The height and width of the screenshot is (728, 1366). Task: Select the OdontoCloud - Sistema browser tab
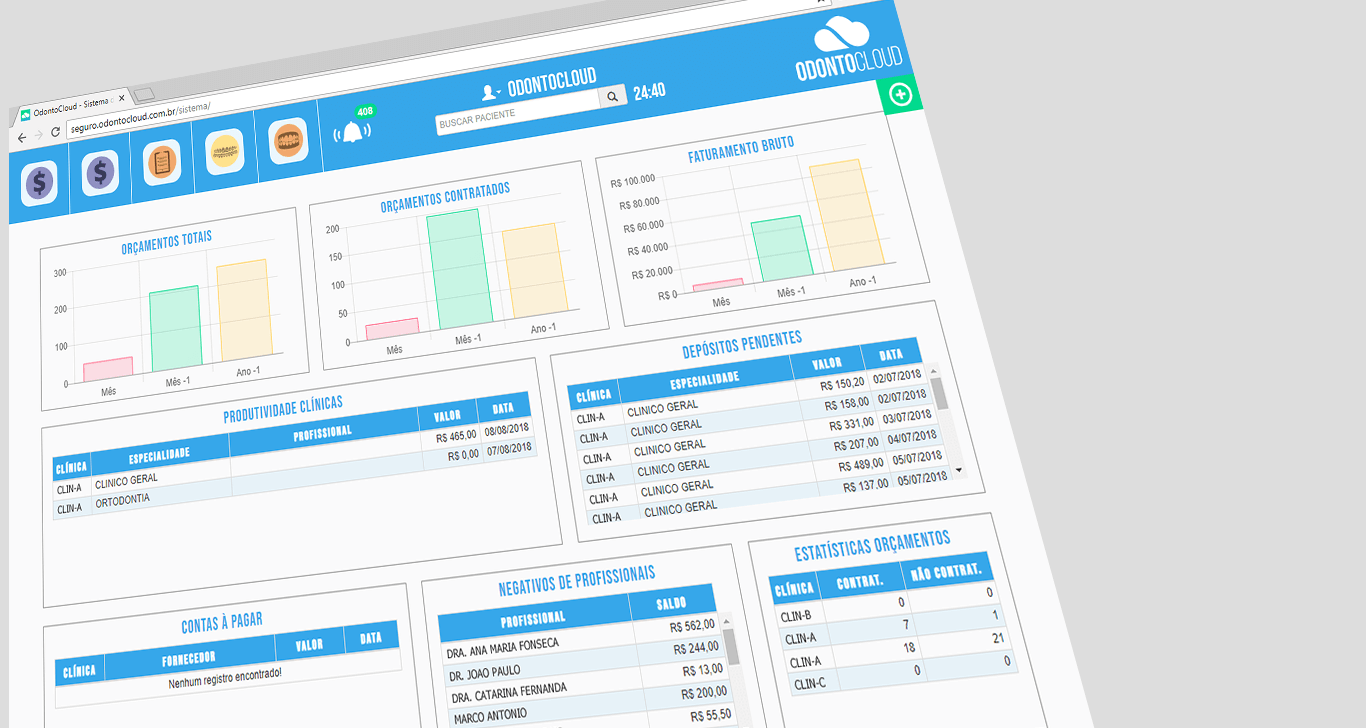pos(74,108)
